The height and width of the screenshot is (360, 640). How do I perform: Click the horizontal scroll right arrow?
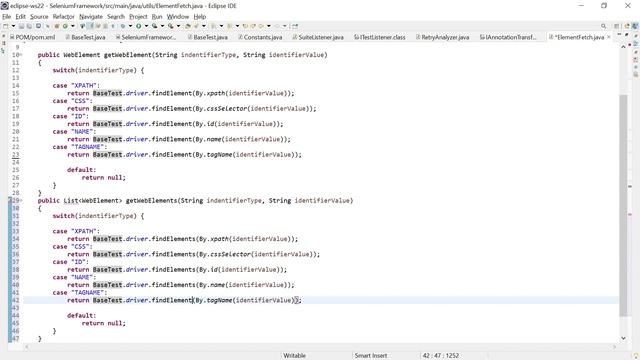click(x=614, y=347)
